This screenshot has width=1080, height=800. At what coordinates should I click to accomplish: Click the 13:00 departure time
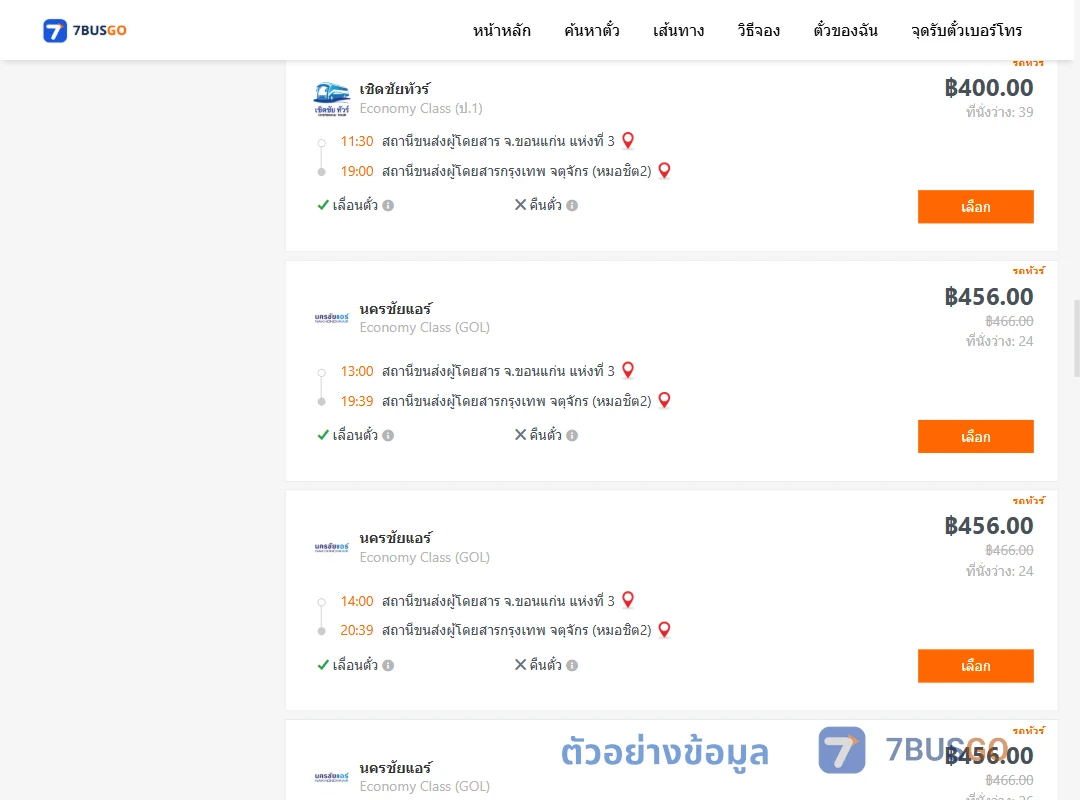pos(357,371)
